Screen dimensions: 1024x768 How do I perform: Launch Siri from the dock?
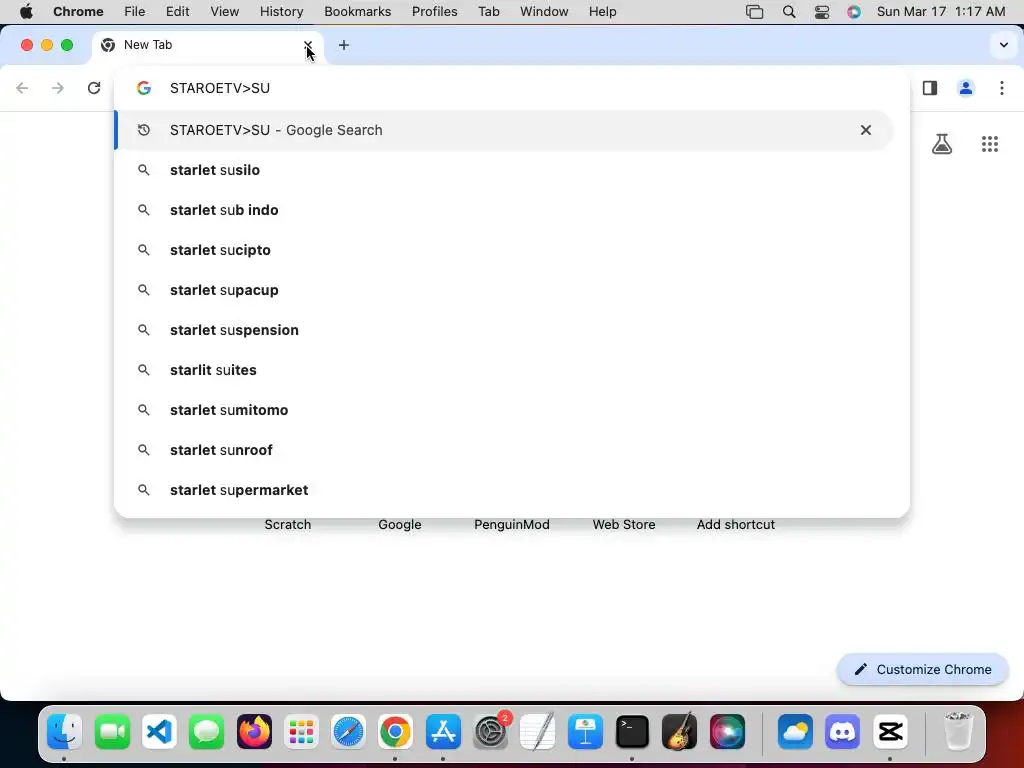pos(727,731)
